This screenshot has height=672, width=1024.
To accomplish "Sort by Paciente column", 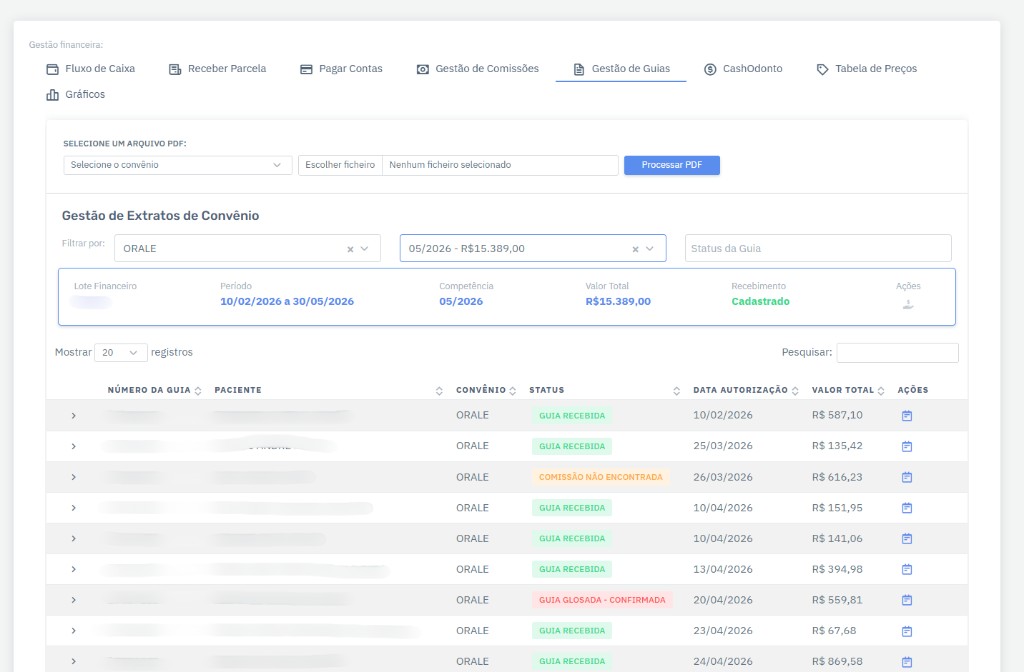I will pyautogui.click(x=328, y=390).
